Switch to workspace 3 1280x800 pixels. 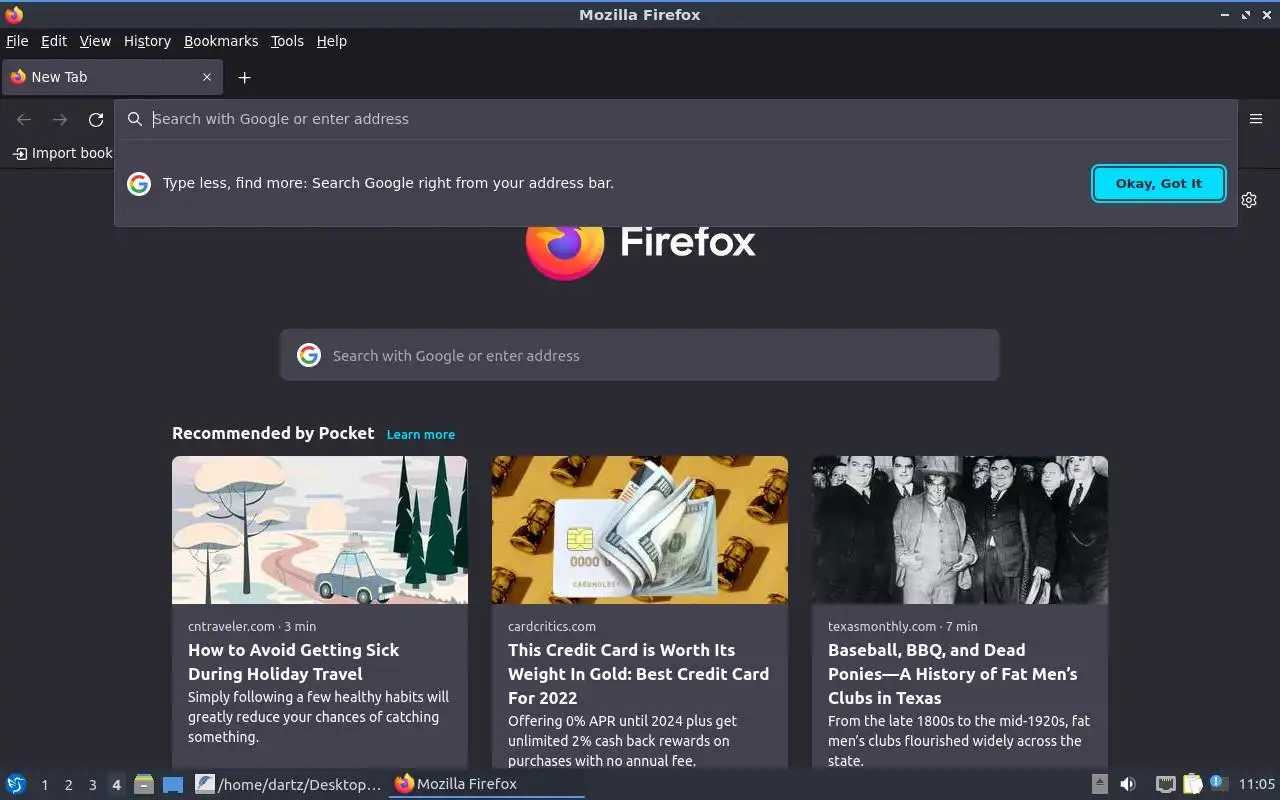[x=93, y=785]
